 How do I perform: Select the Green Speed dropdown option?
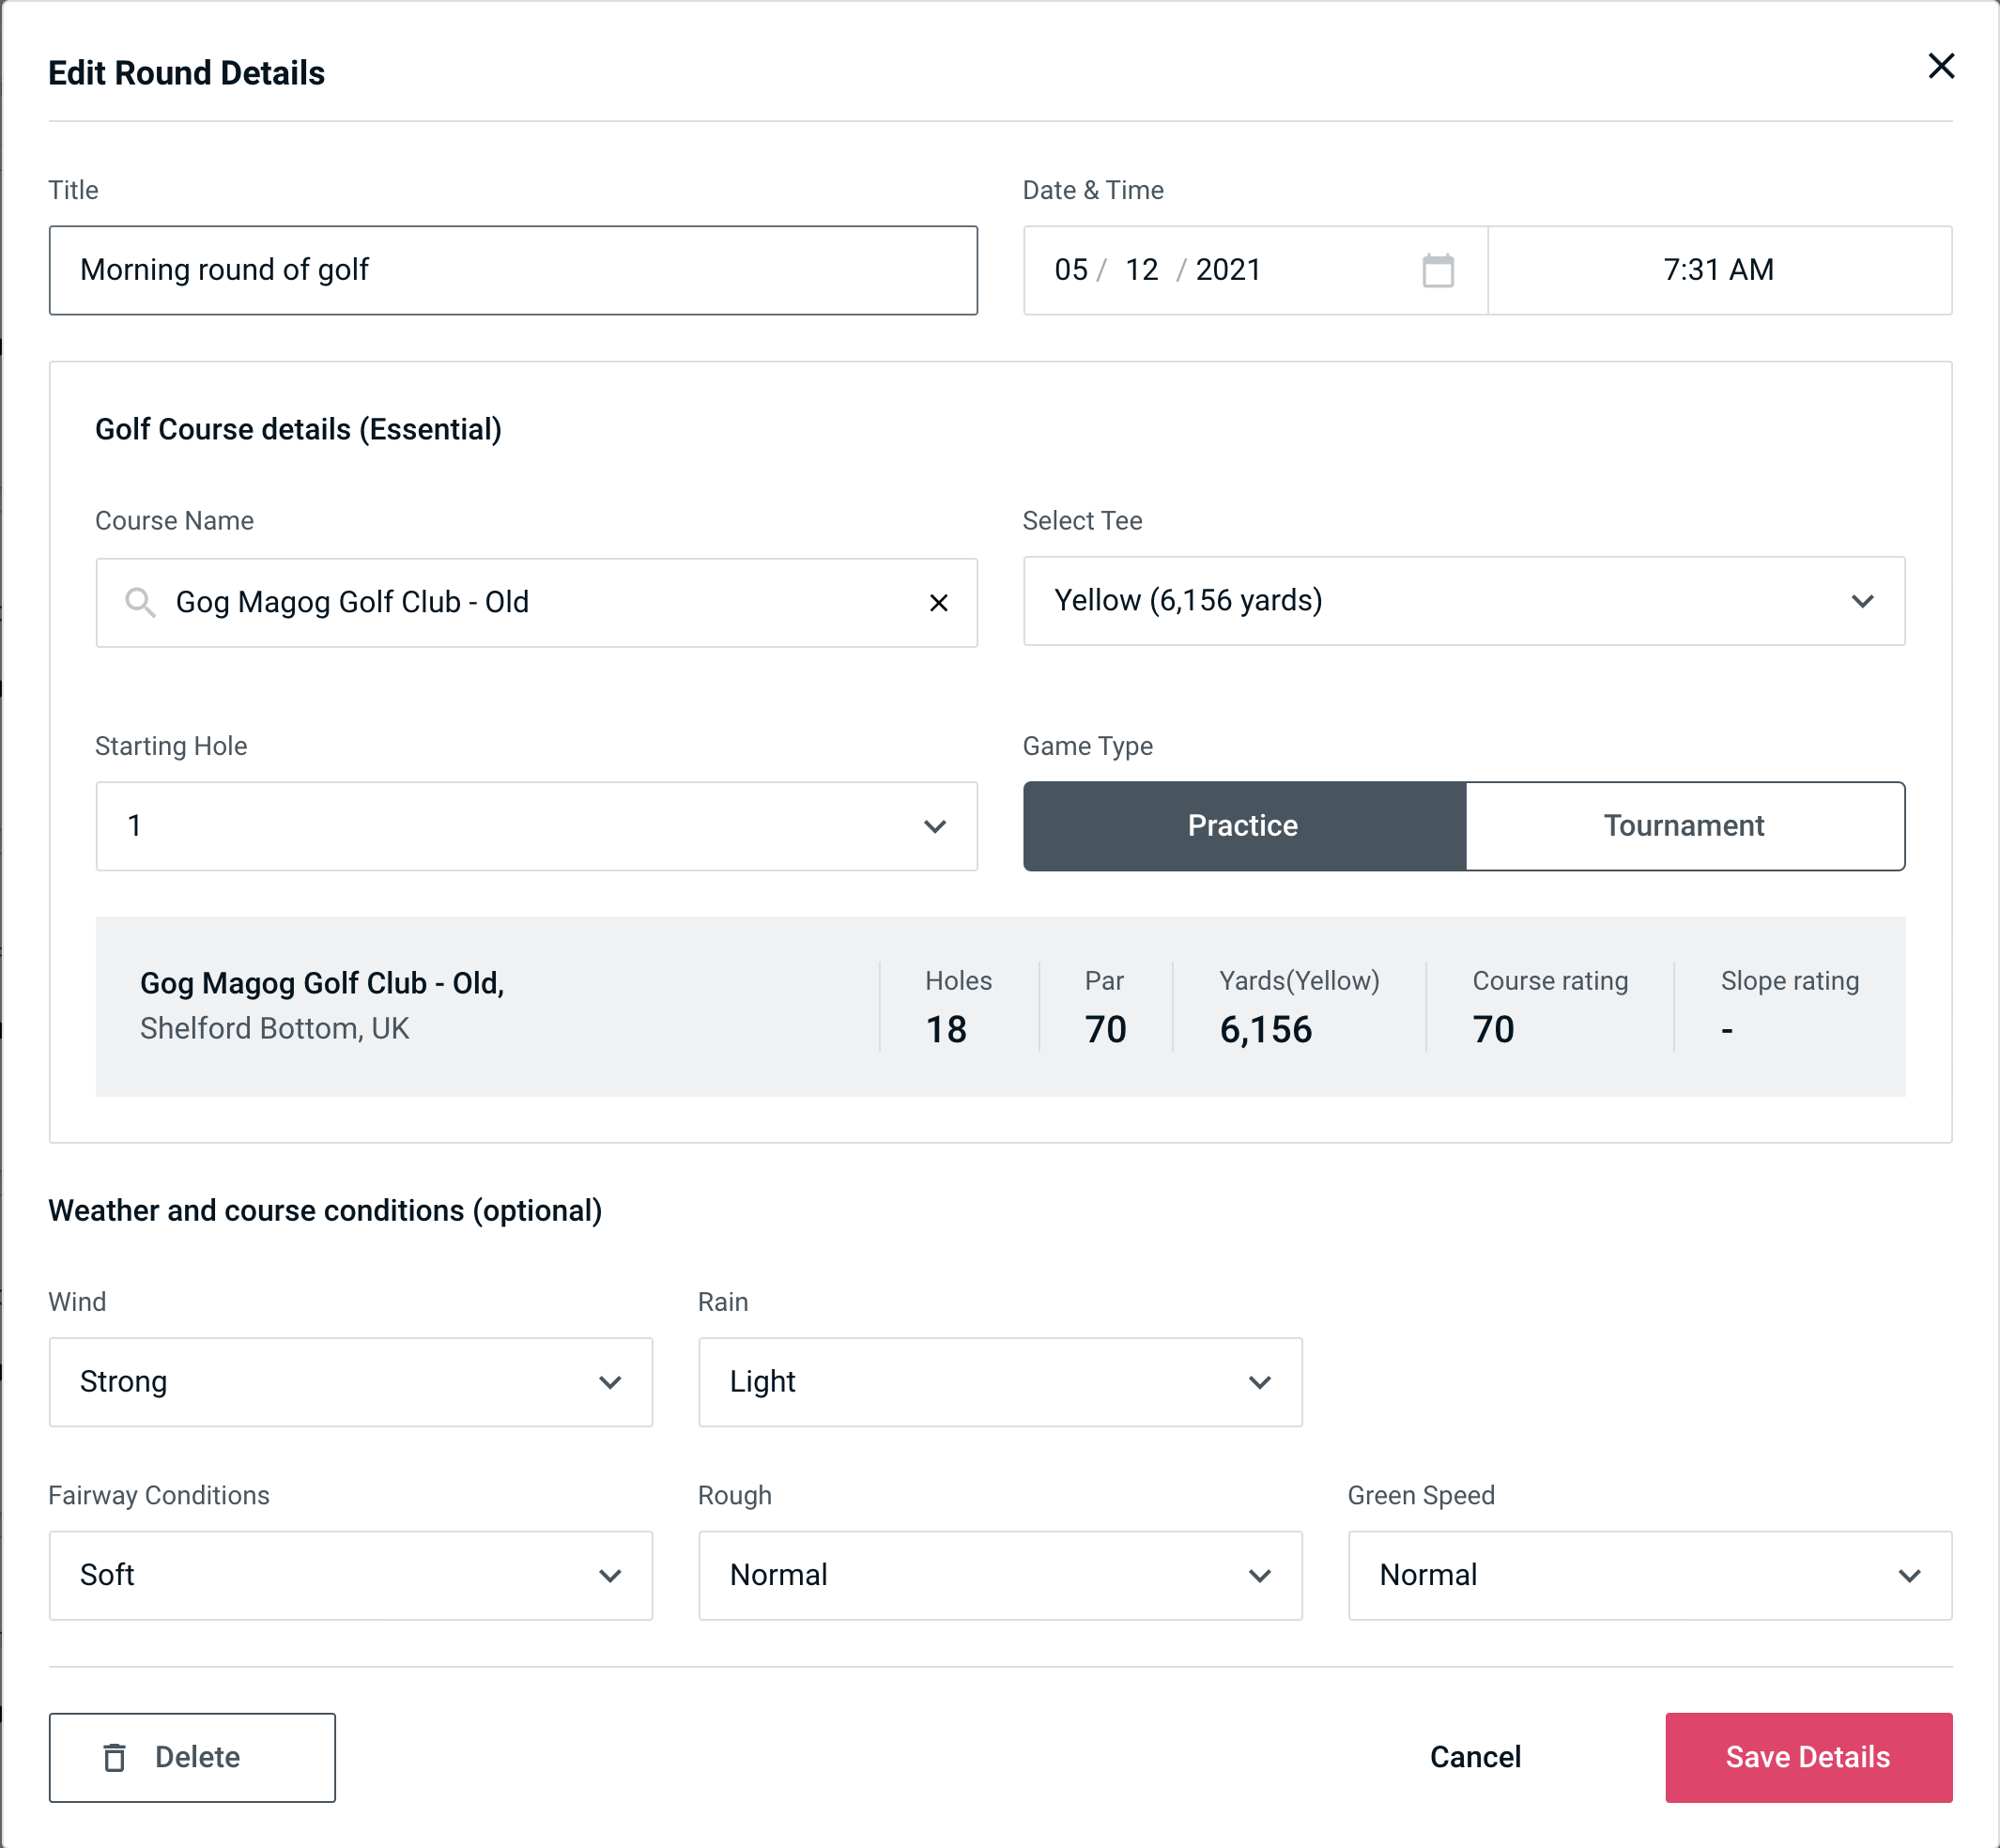[x=1648, y=1575]
